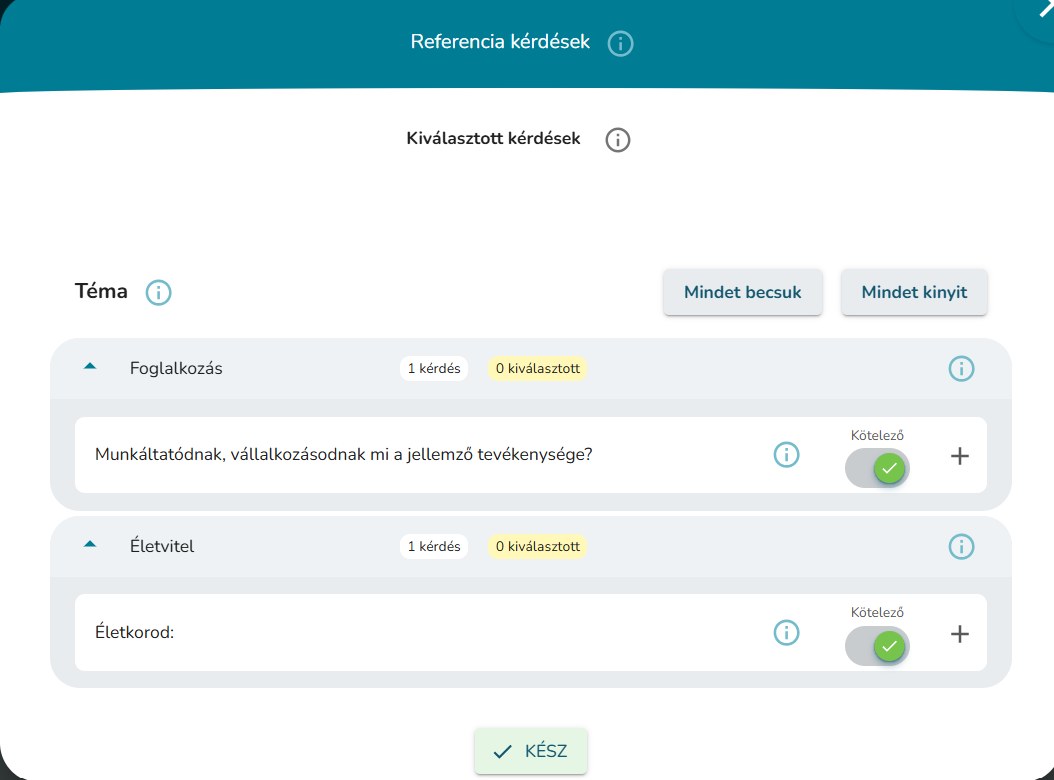The width and height of the screenshot is (1054, 780).
Task: Collapse the Életvitel section using its arrow
Action: [x=90, y=545]
